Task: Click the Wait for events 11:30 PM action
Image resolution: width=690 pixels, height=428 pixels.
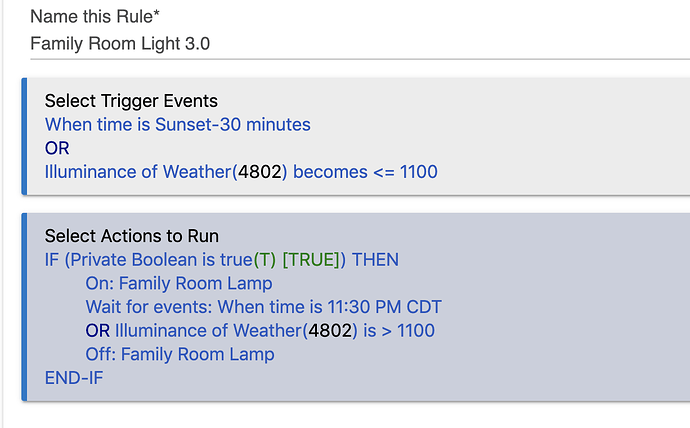Action: pyautogui.click(x=264, y=307)
